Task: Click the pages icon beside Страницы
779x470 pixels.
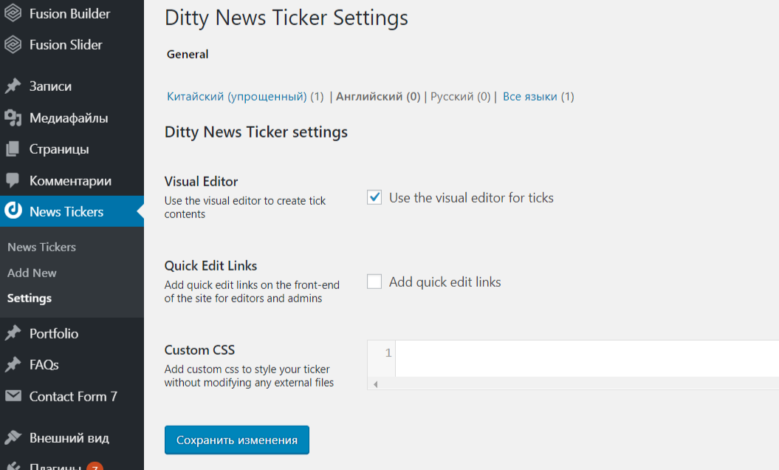Action: pos(13,149)
